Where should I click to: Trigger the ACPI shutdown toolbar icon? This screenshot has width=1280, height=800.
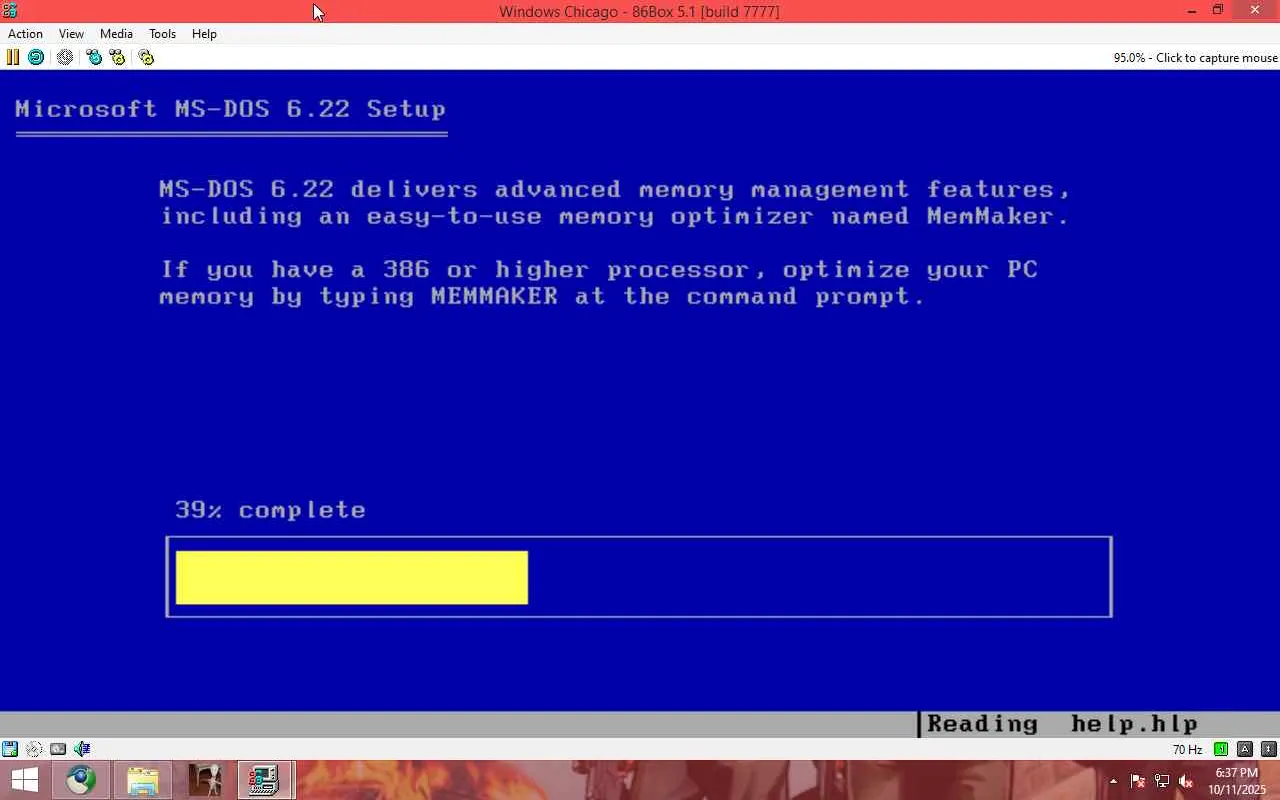pos(65,57)
